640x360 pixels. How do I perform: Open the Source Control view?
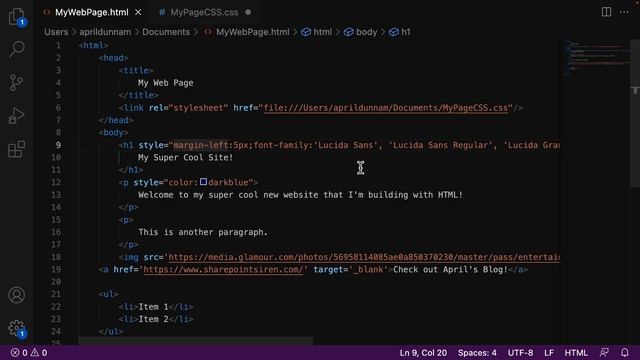(x=16, y=82)
